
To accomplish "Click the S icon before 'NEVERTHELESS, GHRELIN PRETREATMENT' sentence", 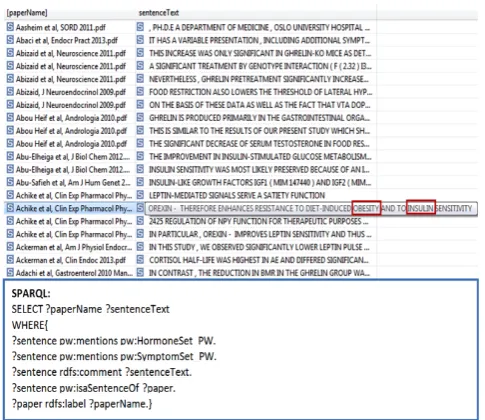I will pyautogui.click(x=140, y=79).
